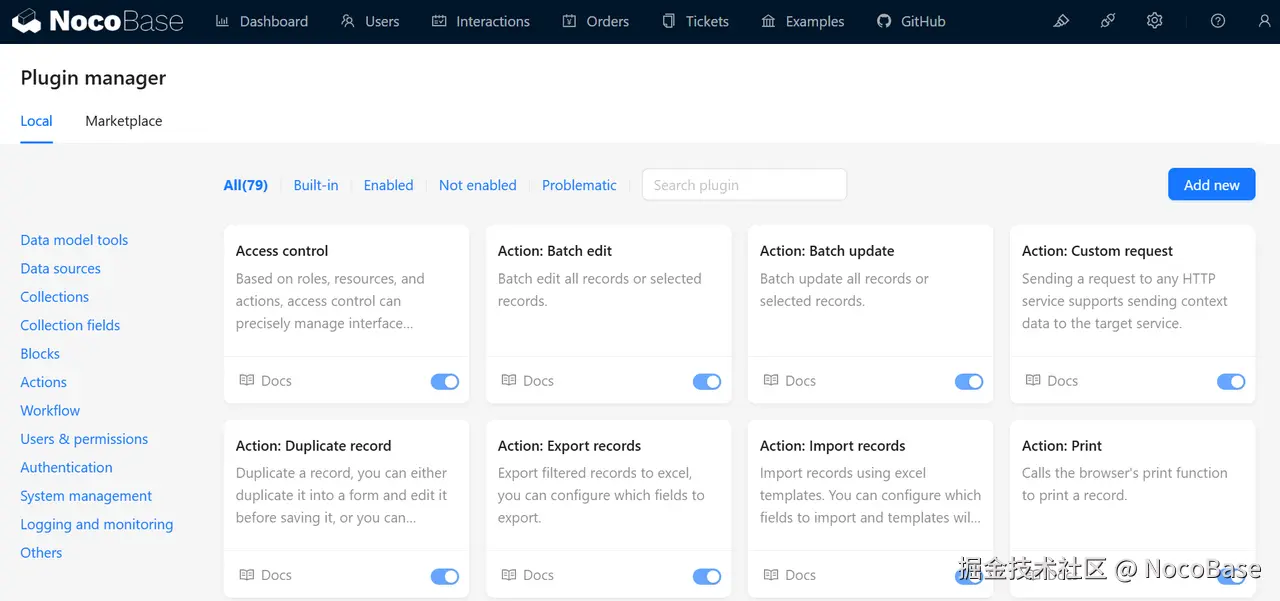Select Blocks category
This screenshot has height=601, width=1280.
tap(40, 353)
